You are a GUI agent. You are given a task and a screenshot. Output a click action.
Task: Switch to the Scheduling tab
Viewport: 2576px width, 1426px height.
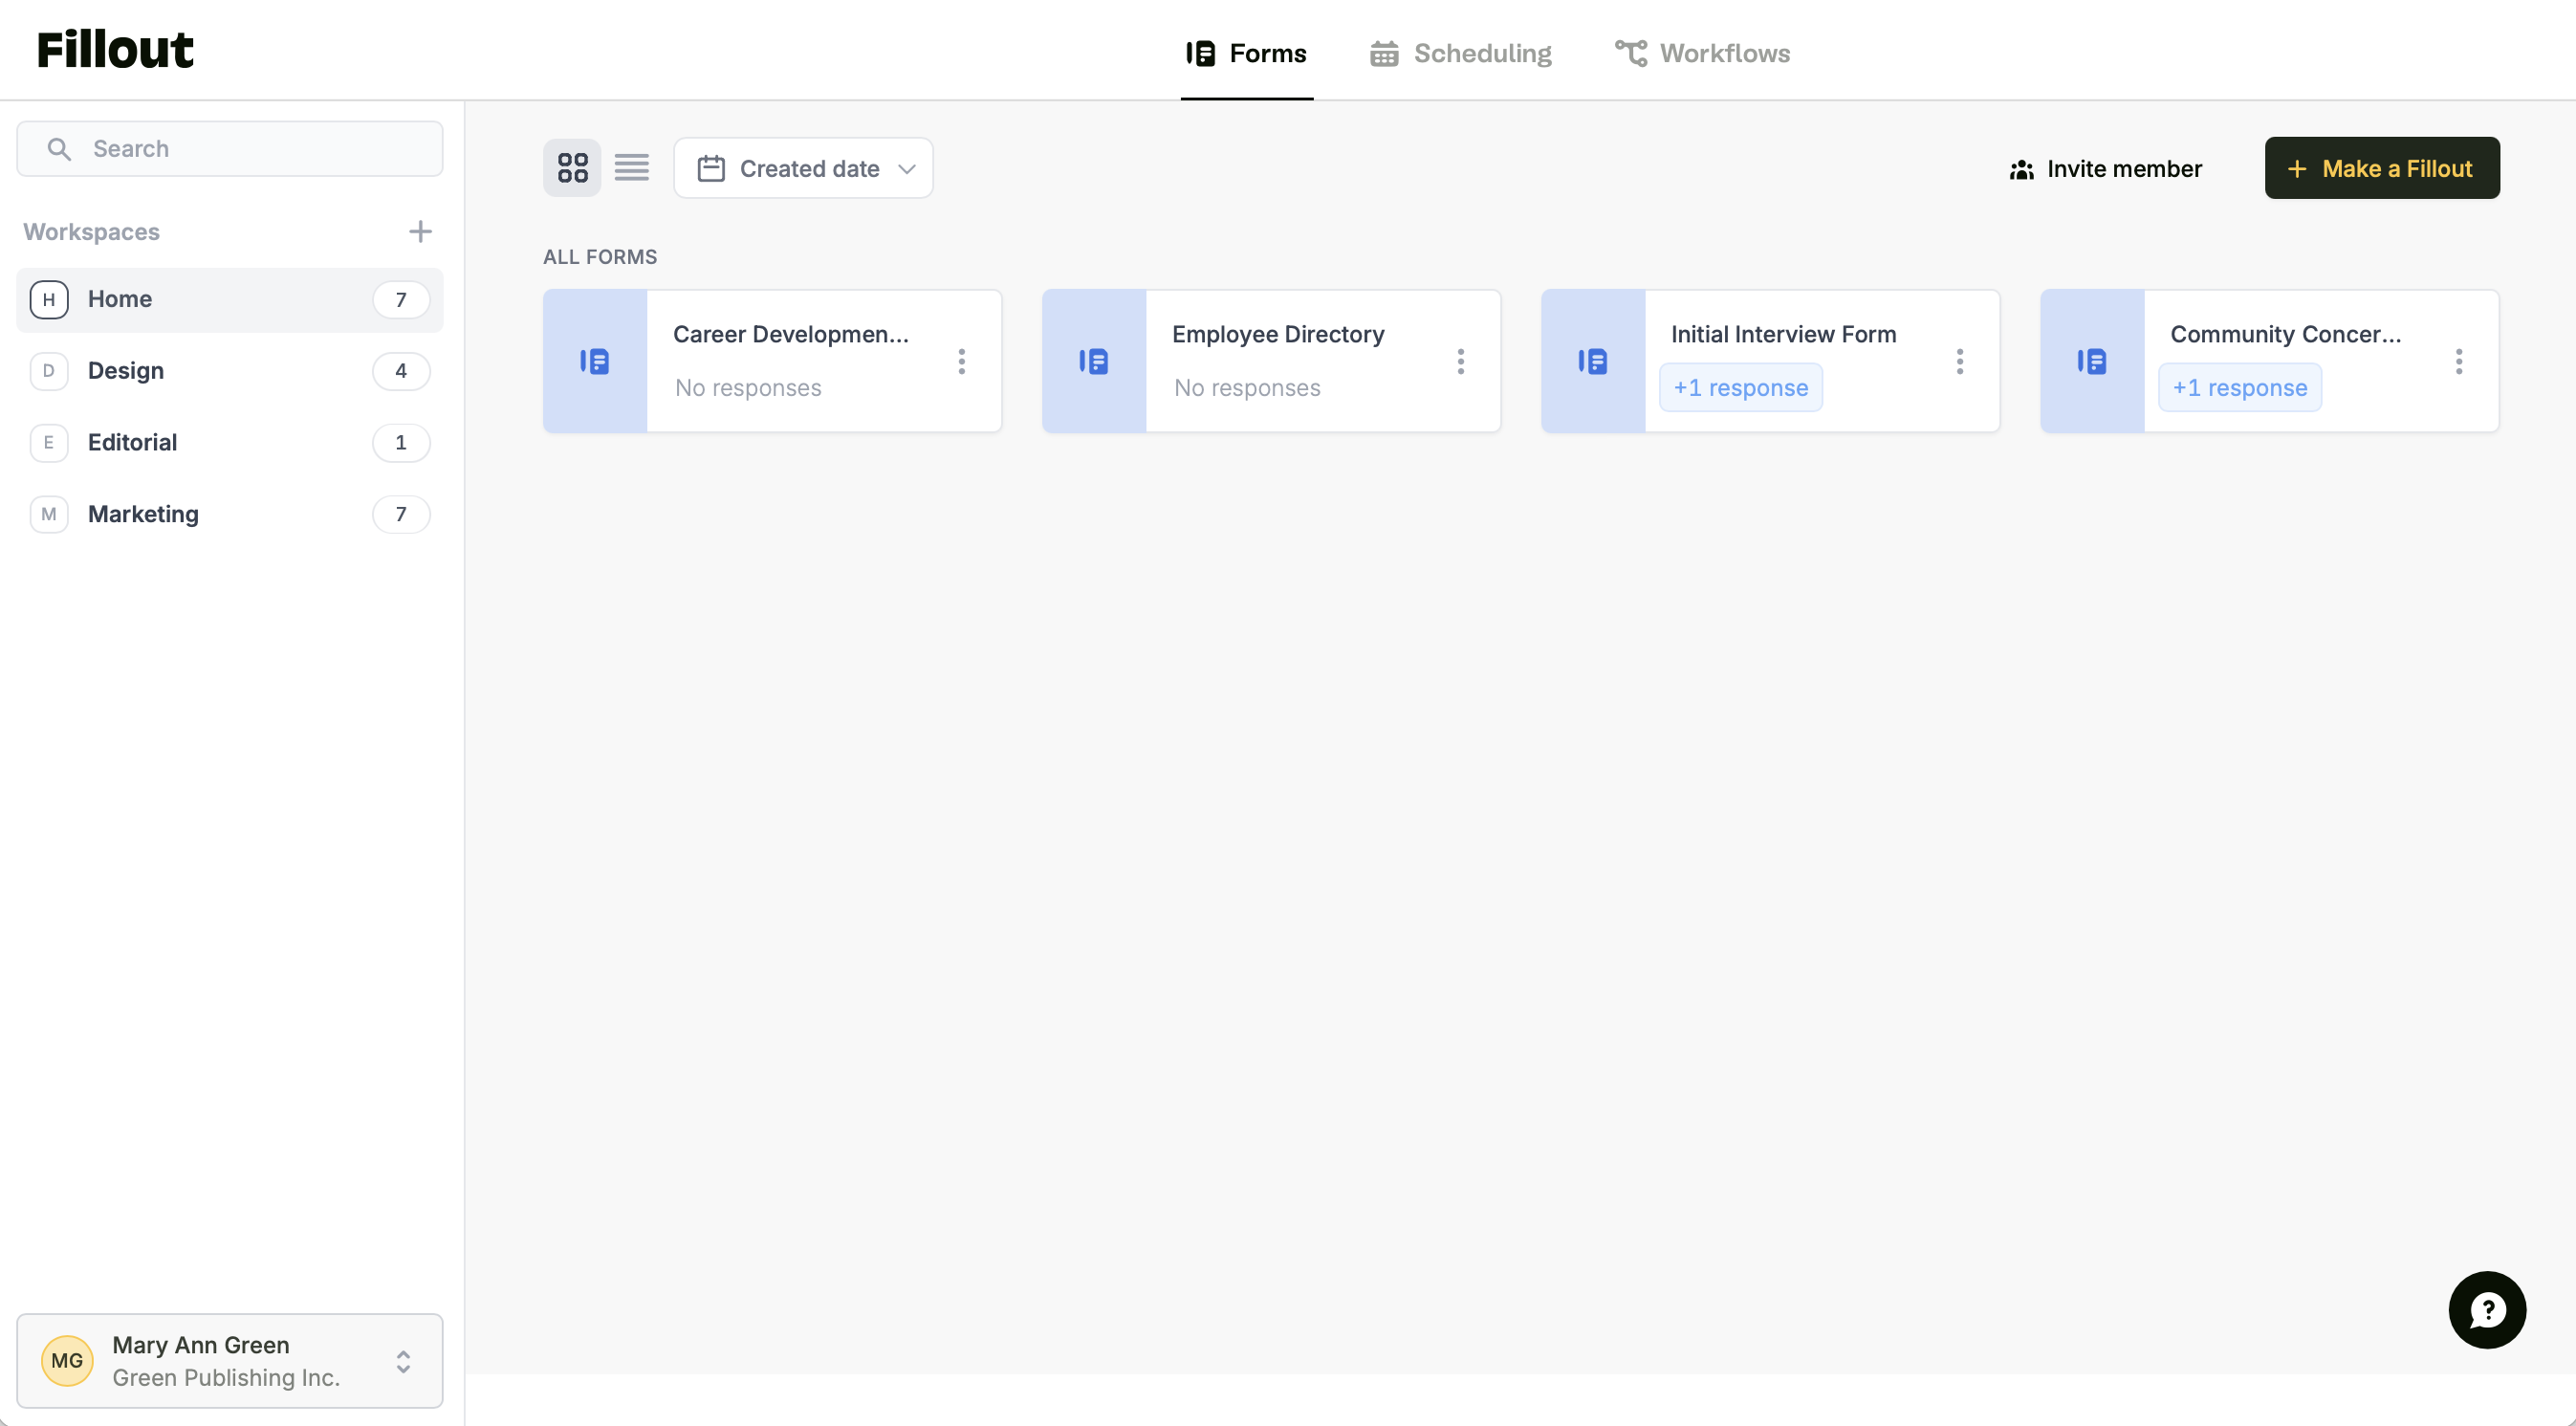tap(1461, 53)
